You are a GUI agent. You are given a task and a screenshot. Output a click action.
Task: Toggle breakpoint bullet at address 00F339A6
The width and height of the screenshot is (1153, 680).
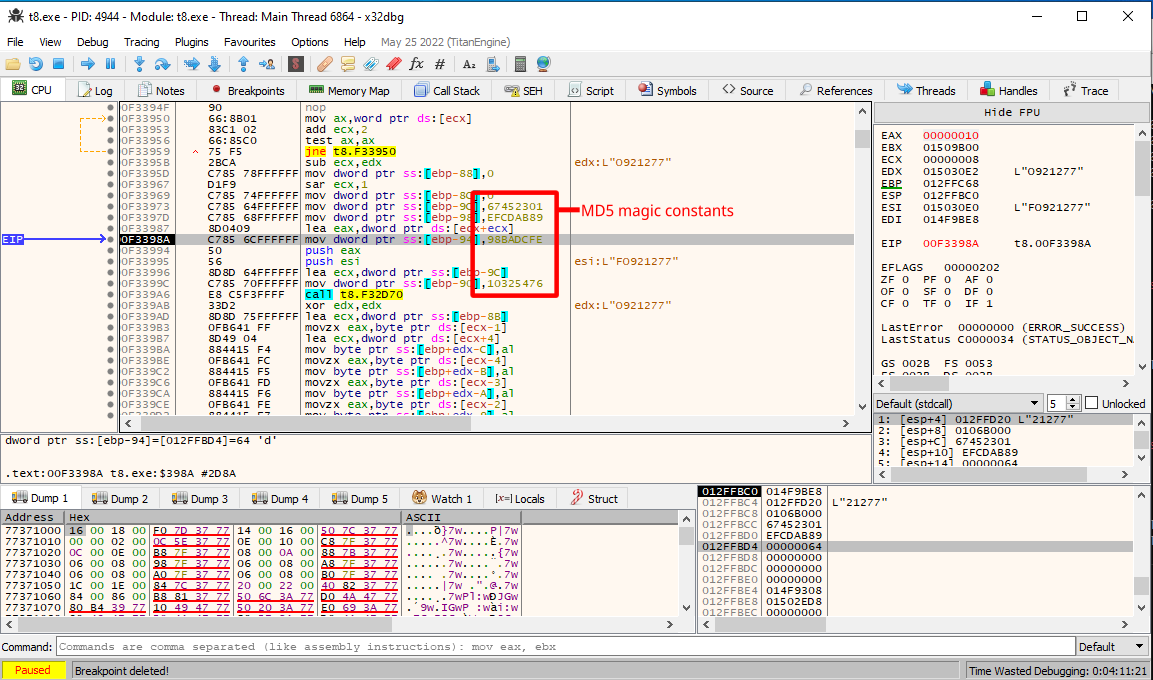[x=110, y=294]
